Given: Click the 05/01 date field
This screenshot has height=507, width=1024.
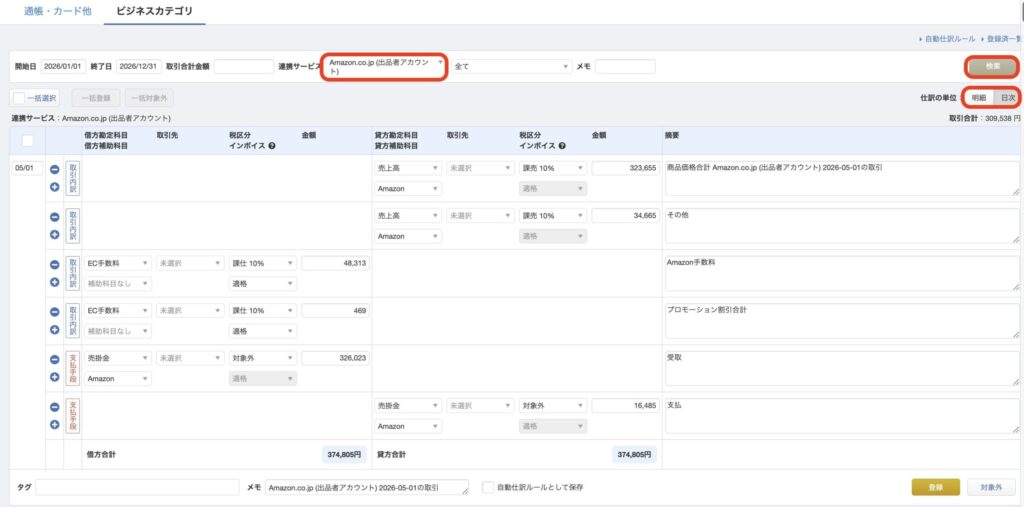Looking at the screenshot, I should pos(28,169).
